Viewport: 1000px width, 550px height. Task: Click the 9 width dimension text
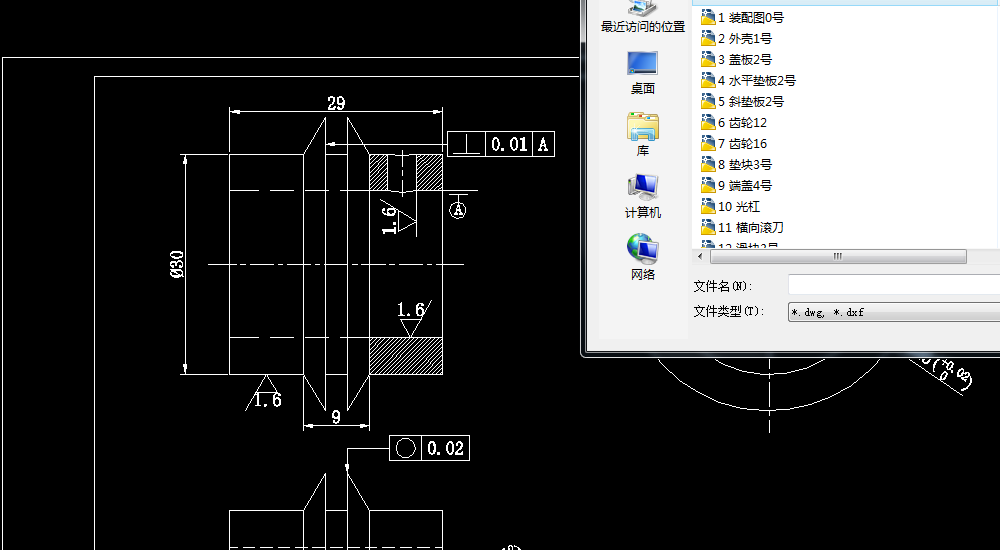pyautogui.click(x=336, y=417)
